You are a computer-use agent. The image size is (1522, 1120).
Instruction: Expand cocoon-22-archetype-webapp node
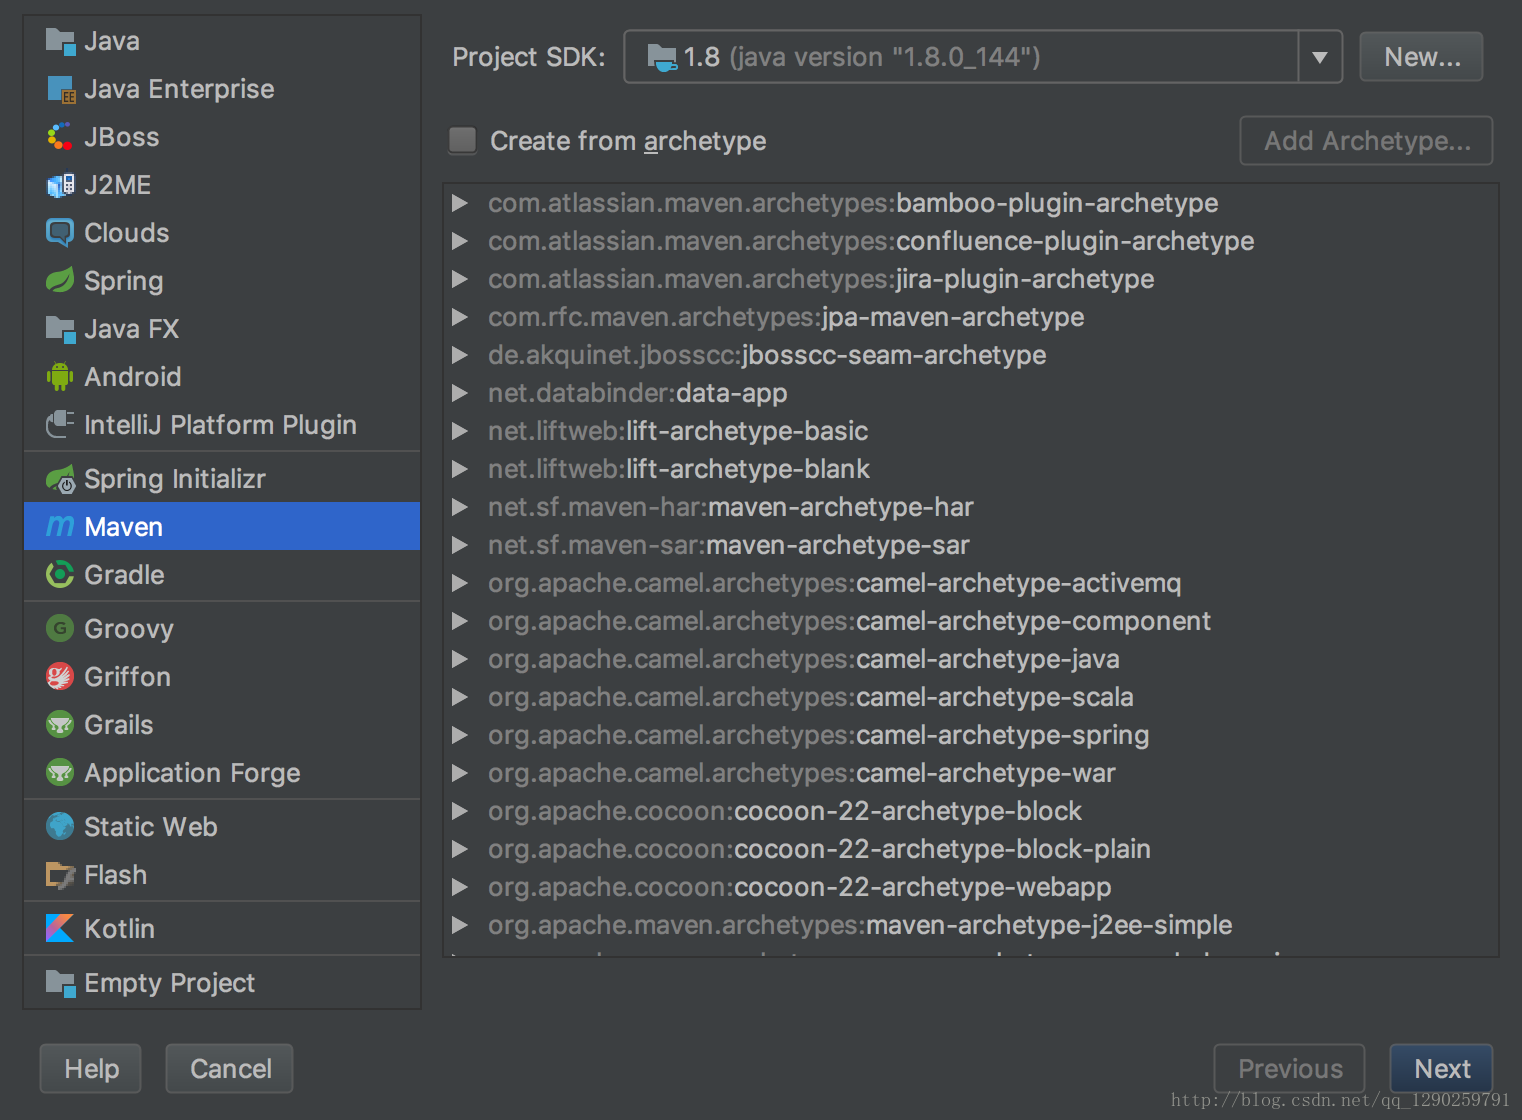[460, 887]
